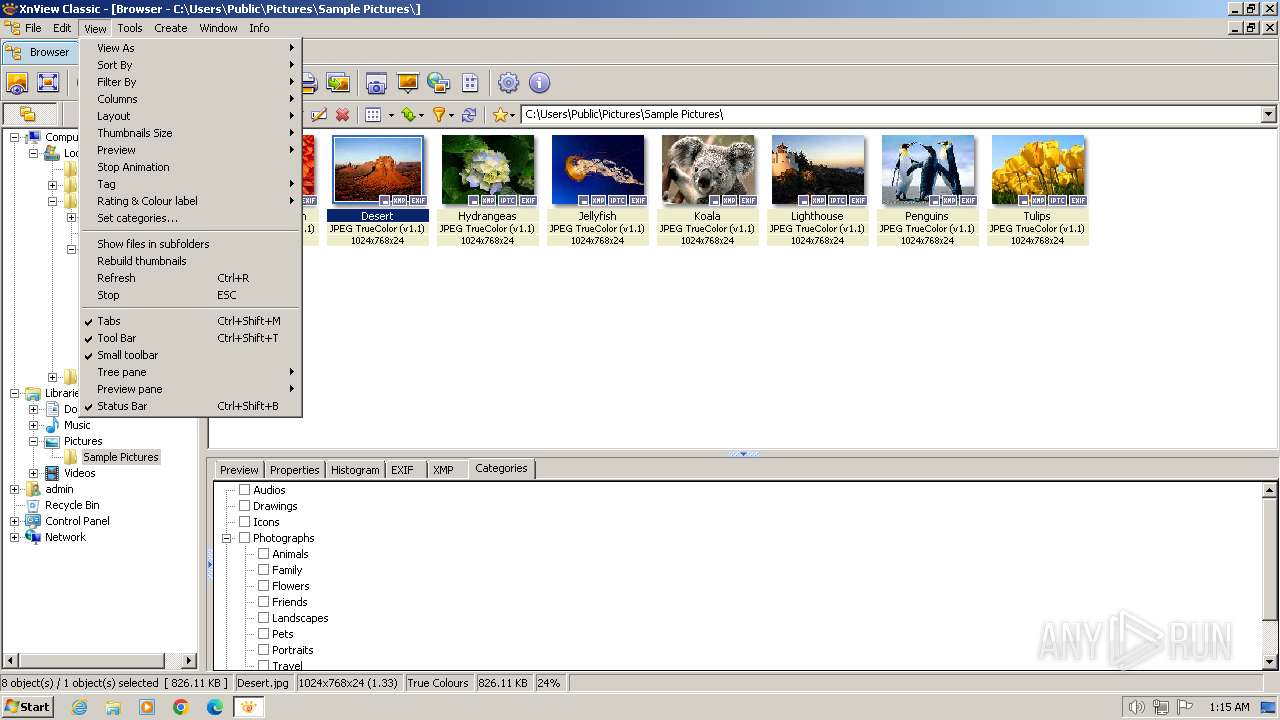
Task: Click the thumbnail view mode grid icon
Action: tap(373, 115)
